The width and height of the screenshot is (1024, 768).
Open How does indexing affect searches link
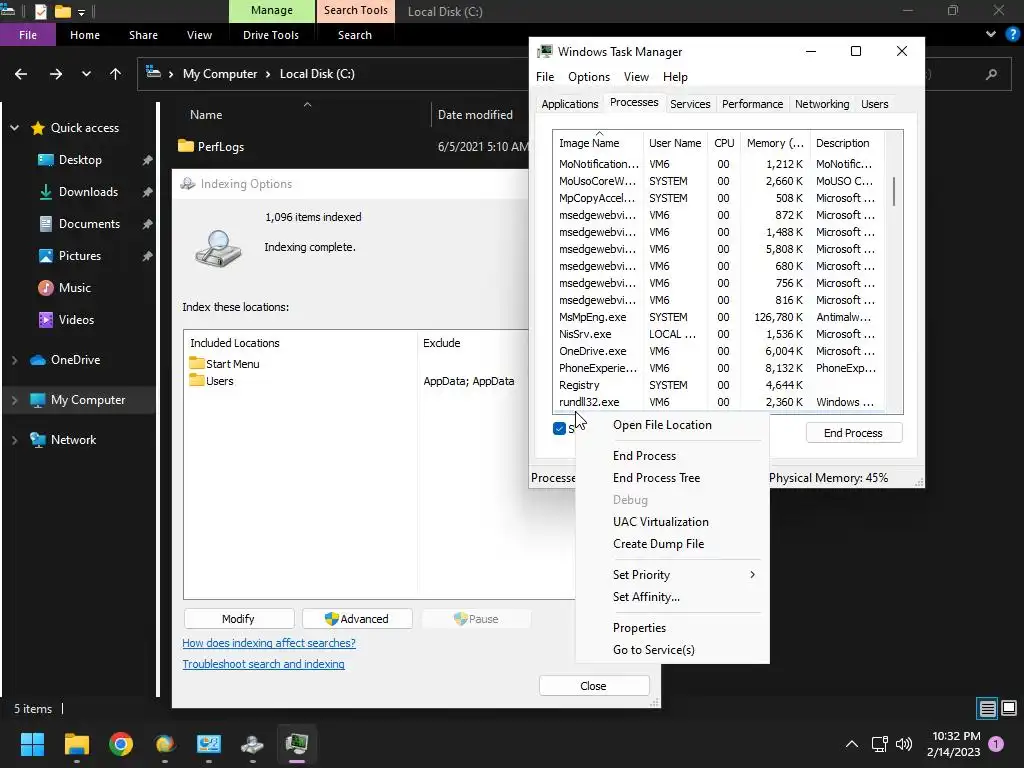(x=269, y=643)
